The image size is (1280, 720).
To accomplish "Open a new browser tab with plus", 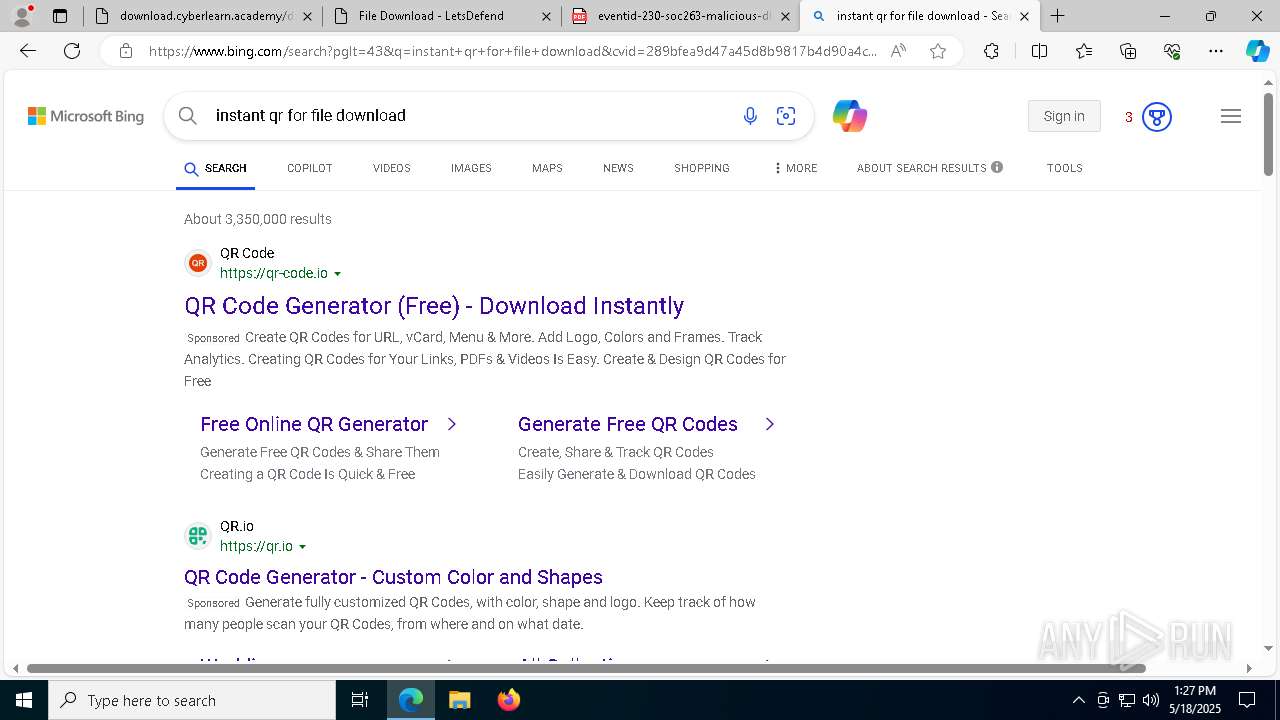I will [x=1058, y=16].
